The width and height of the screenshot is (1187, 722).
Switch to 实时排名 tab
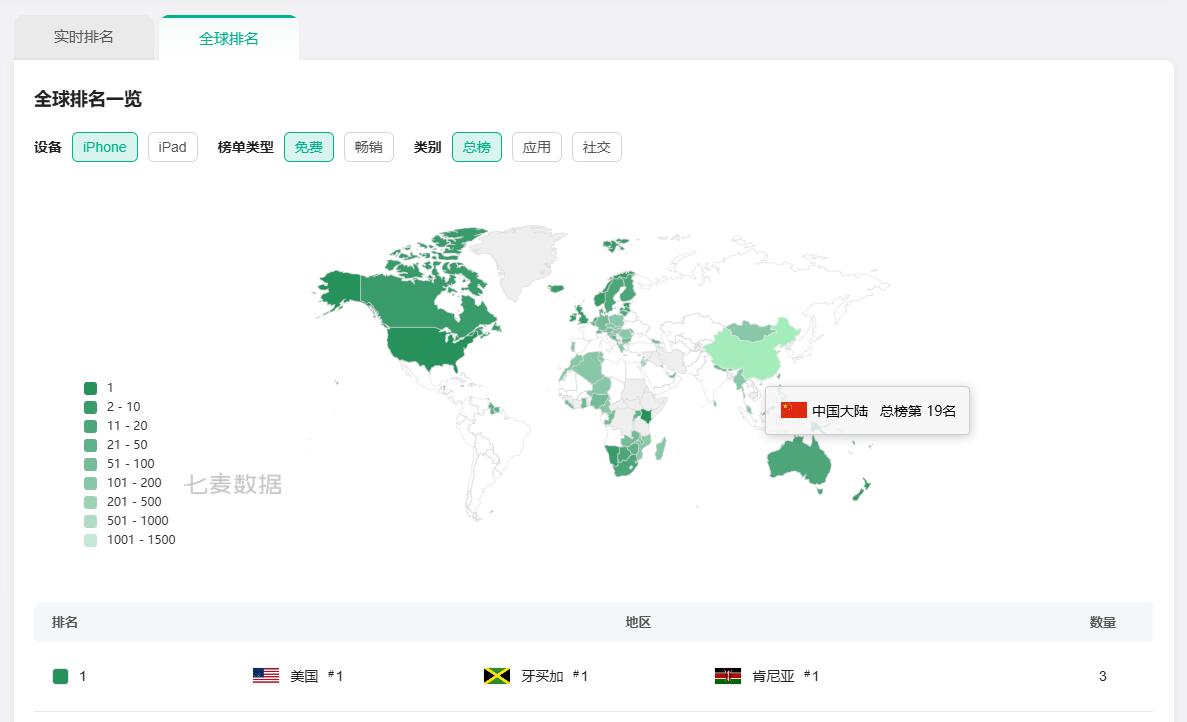click(83, 37)
